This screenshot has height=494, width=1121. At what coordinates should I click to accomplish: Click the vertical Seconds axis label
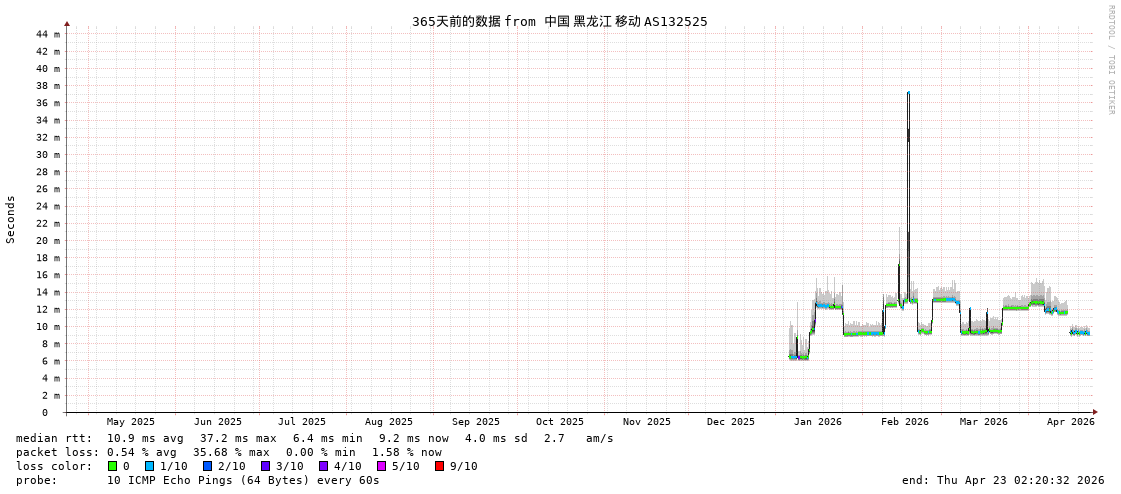click(x=11, y=219)
